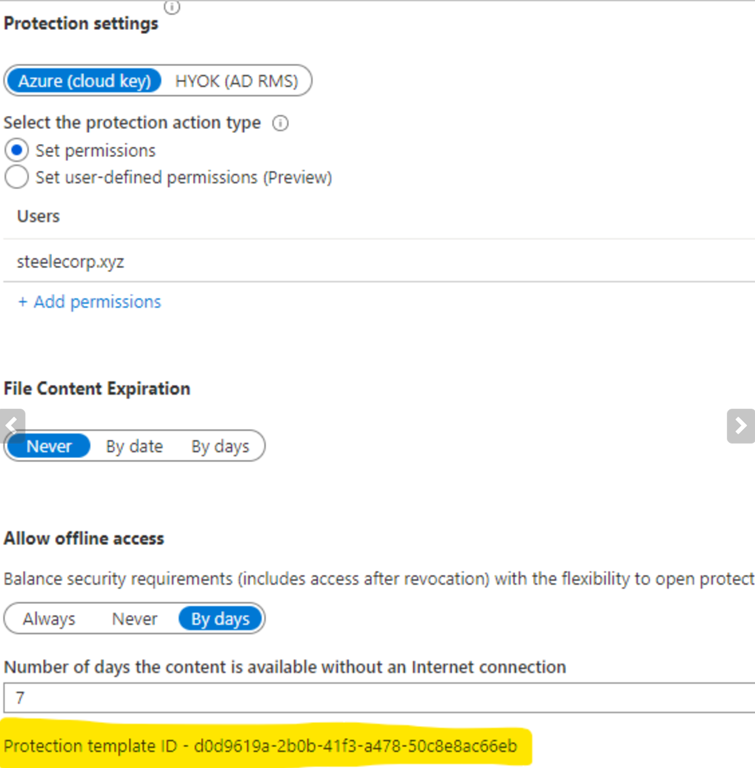Image resolution: width=755 pixels, height=768 pixels.
Task: Click the File Content Expiration heading
Action: click(x=97, y=388)
